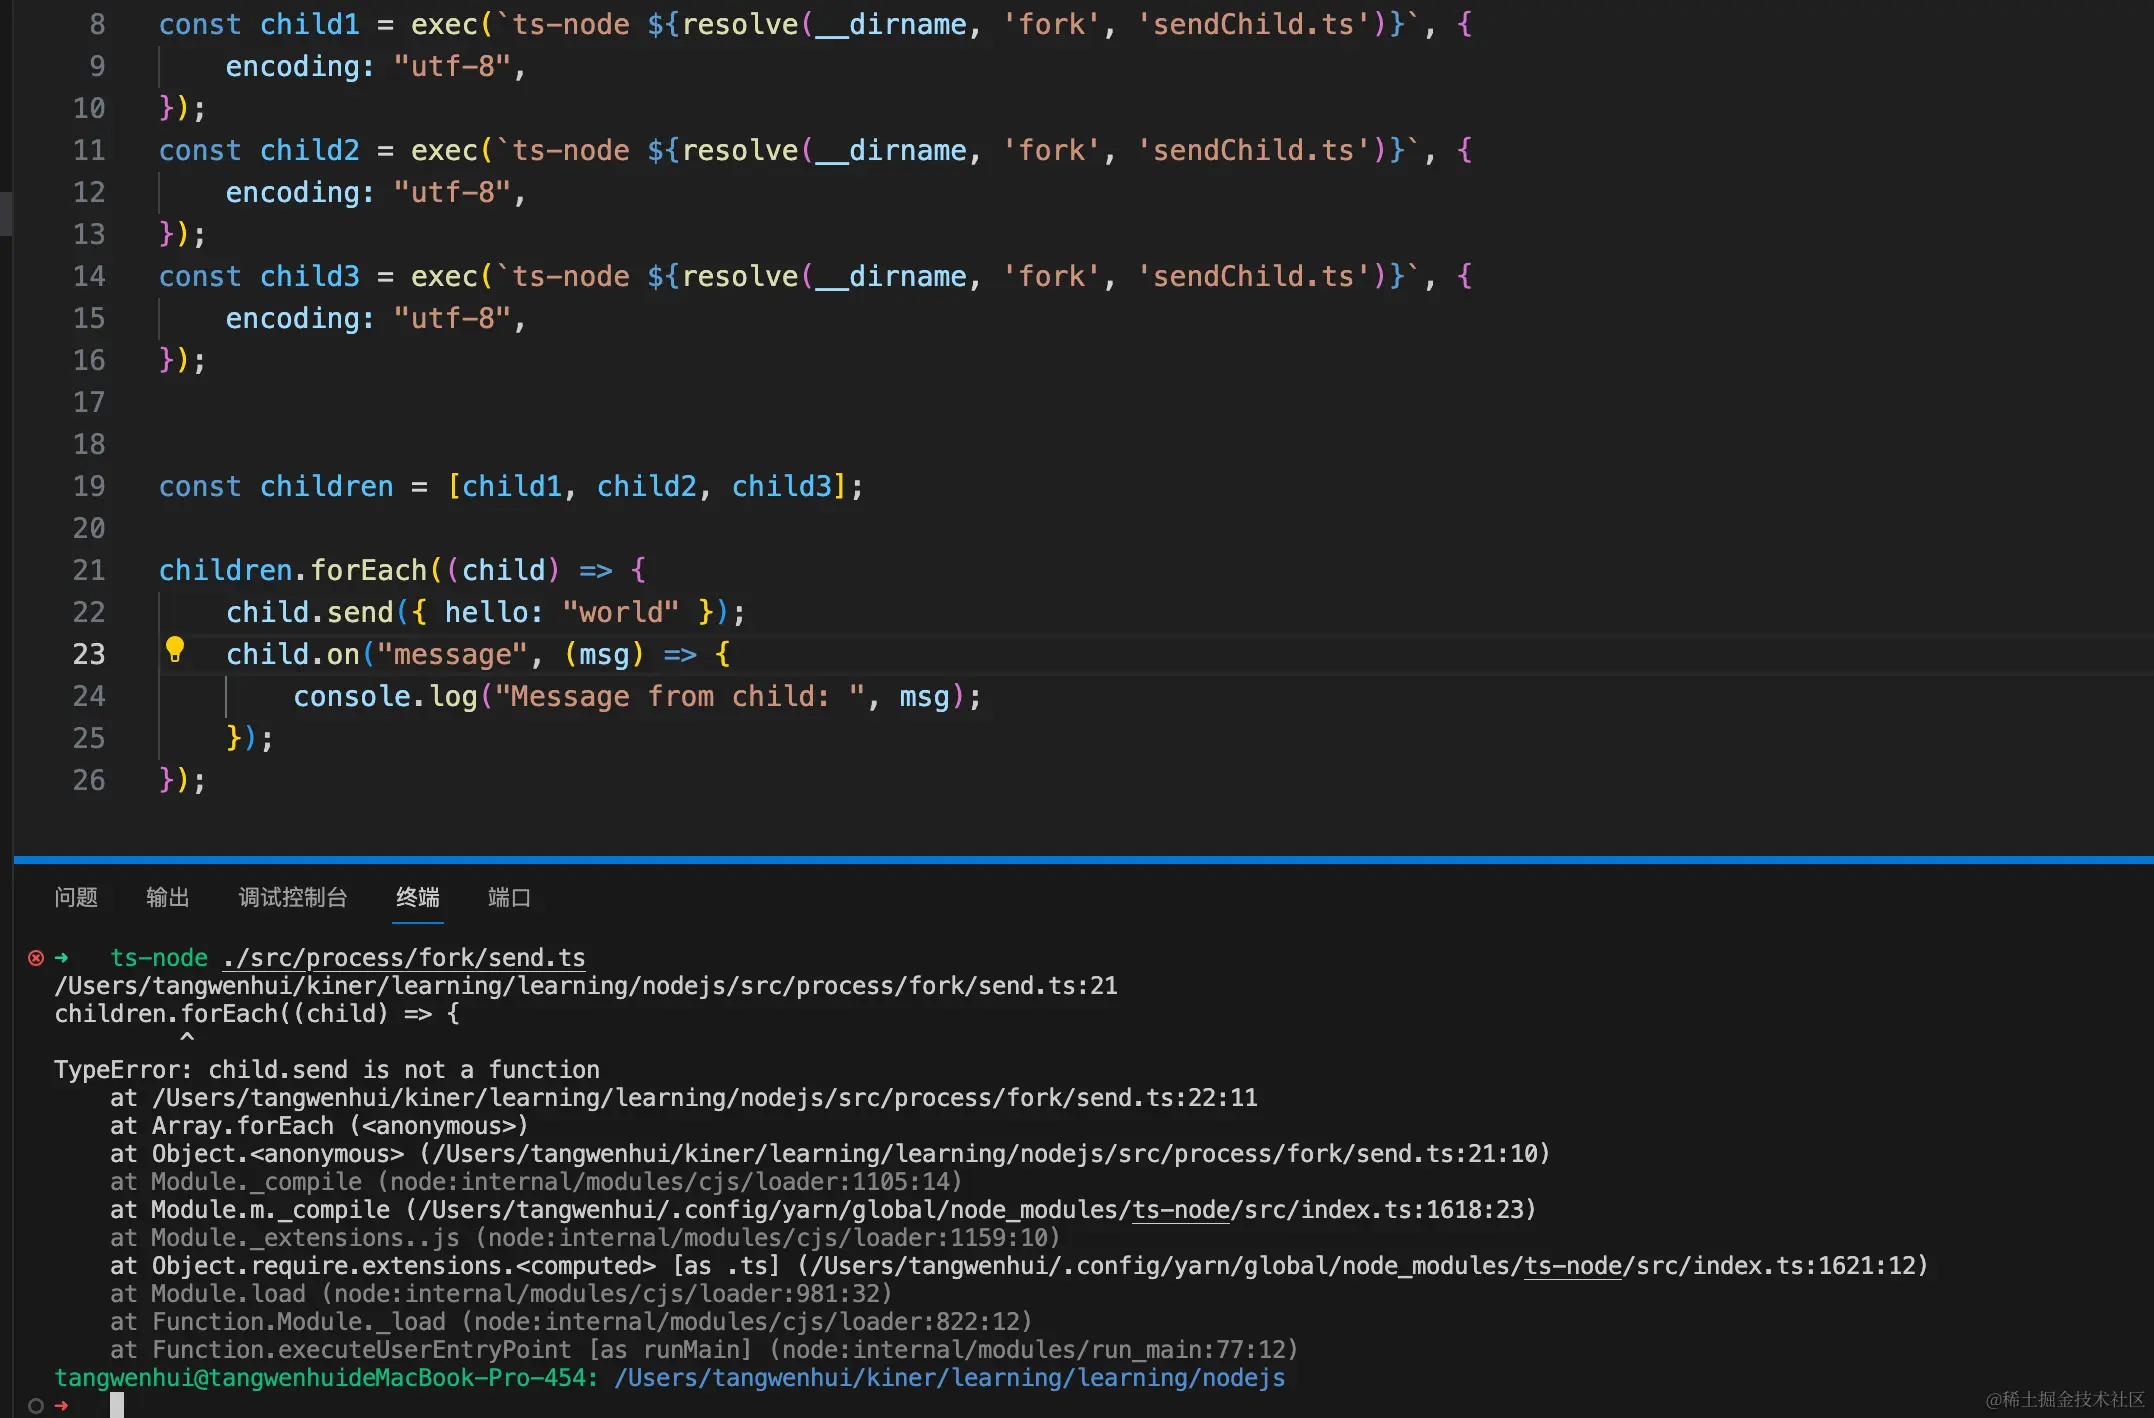Click the red failed-command decoration icon
Screen dimensions: 2154x1418
pos(36,958)
